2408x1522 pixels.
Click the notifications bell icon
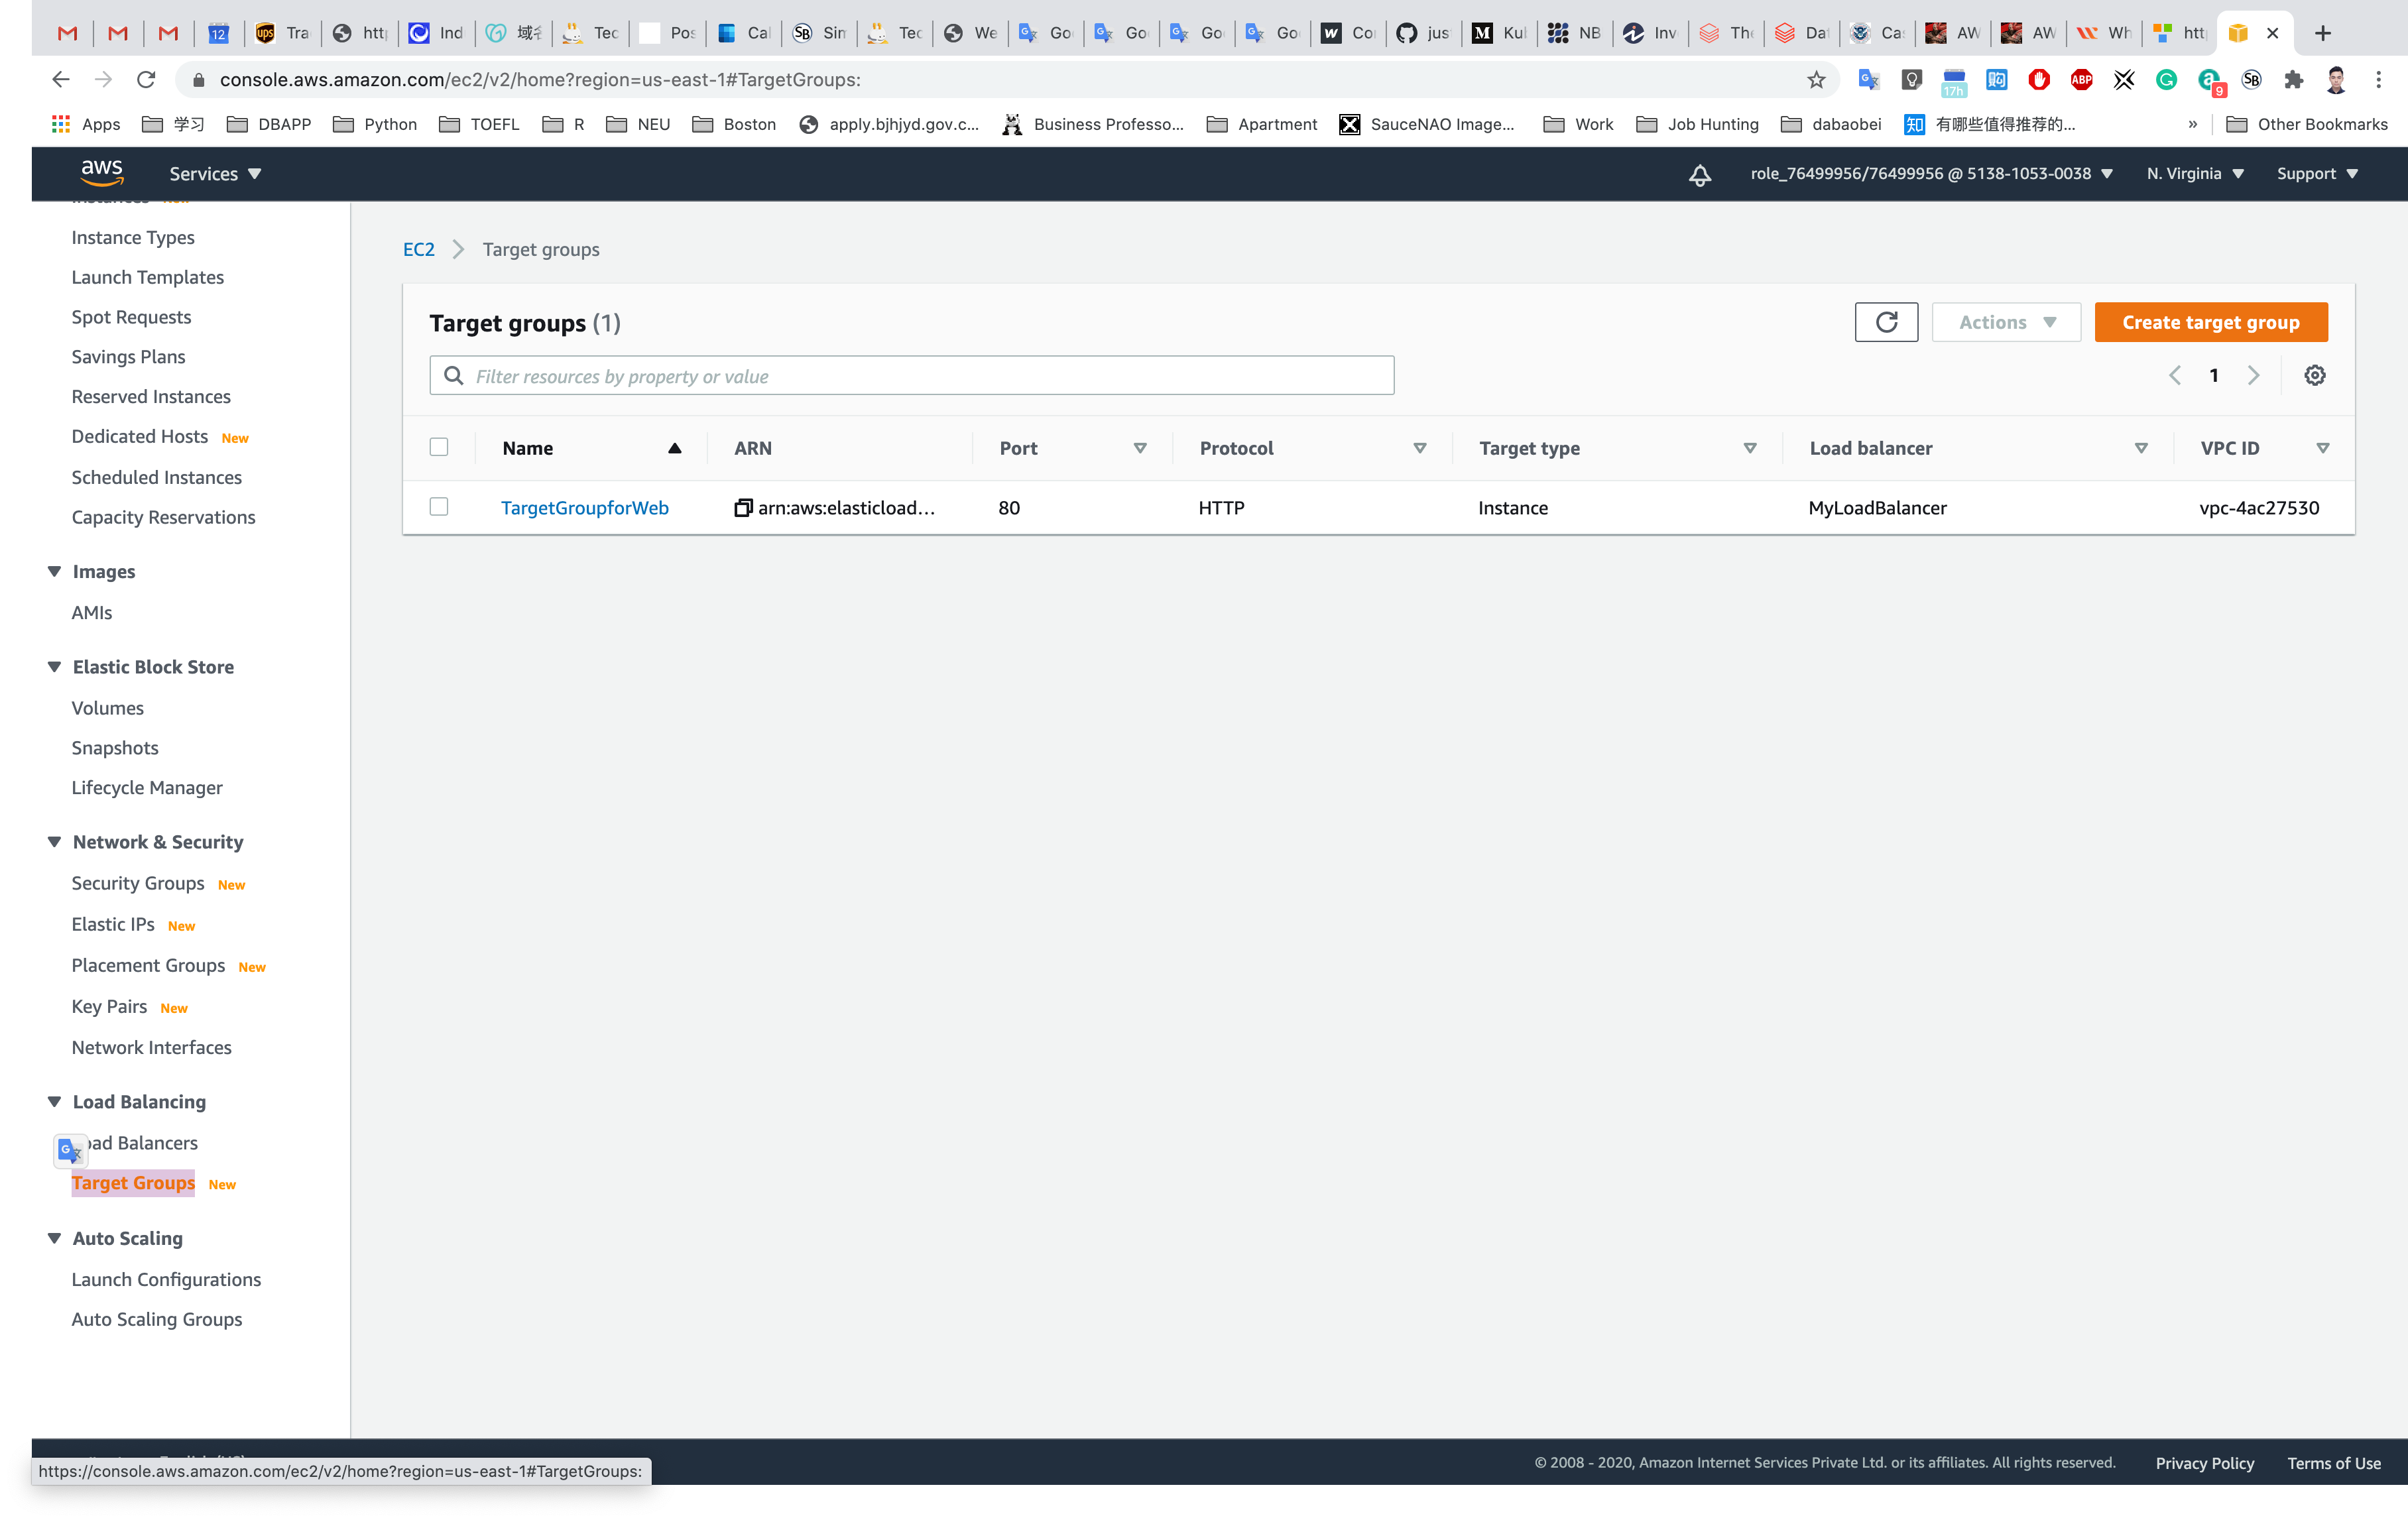[1699, 175]
